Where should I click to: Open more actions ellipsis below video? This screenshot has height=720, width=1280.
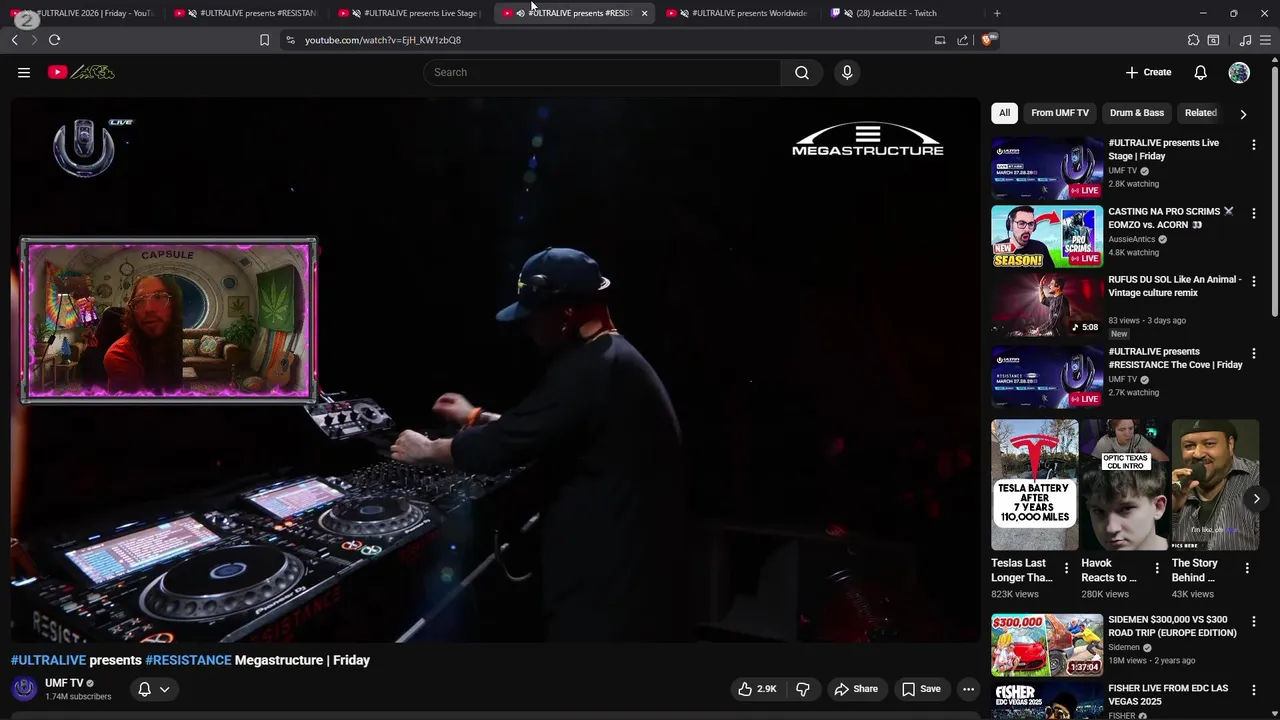click(x=968, y=689)
